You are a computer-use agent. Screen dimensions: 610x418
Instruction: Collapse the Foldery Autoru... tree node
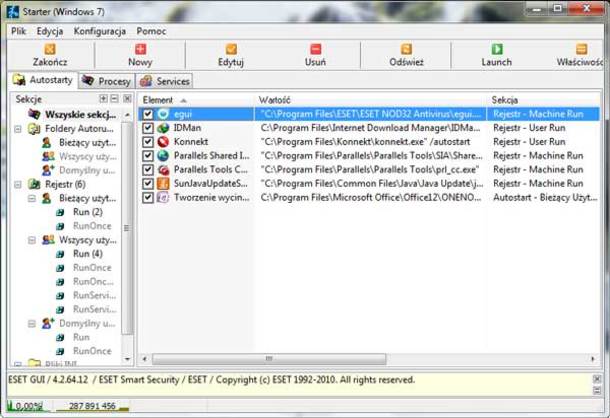tap(18, 129)
